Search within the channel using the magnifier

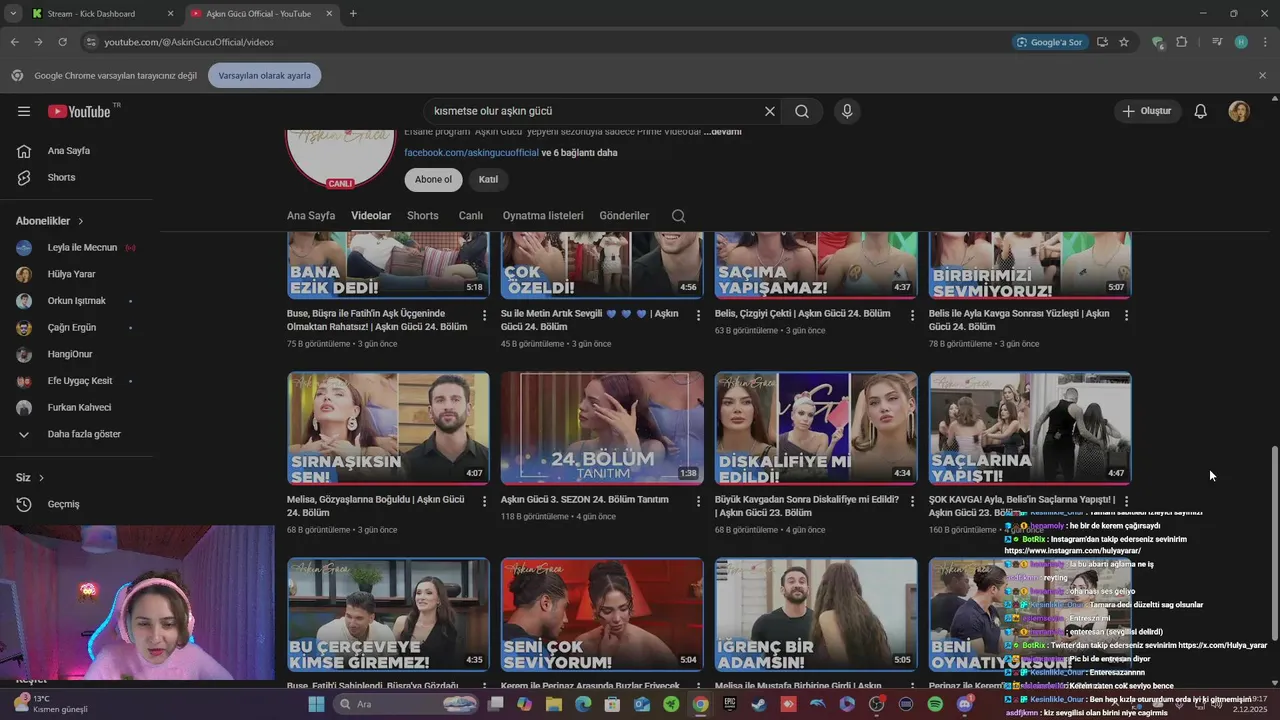pos(679,216)
